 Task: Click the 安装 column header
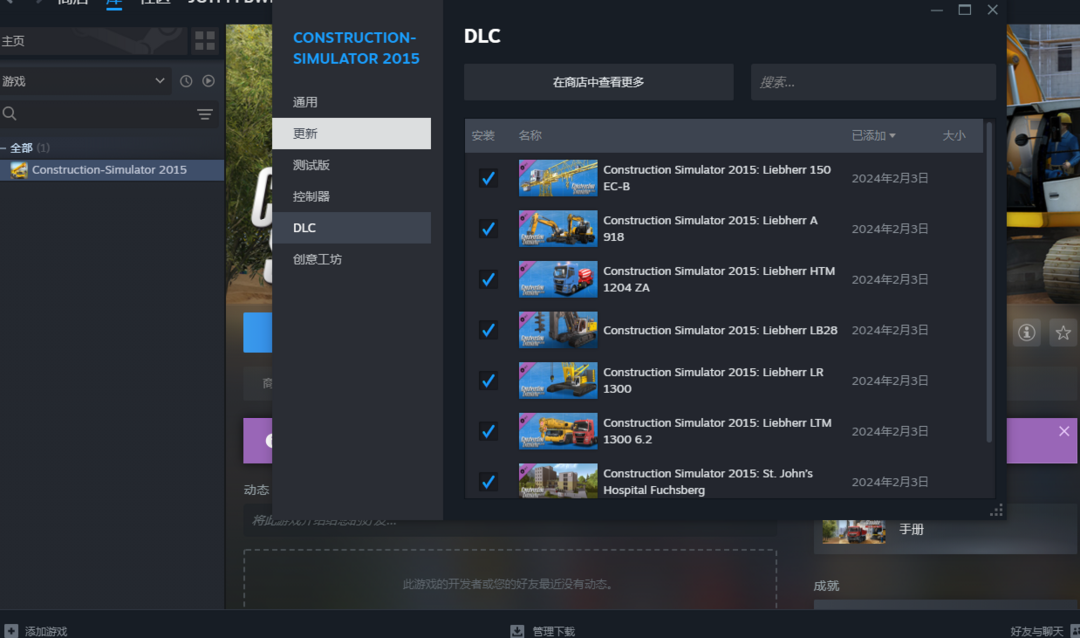483,136
